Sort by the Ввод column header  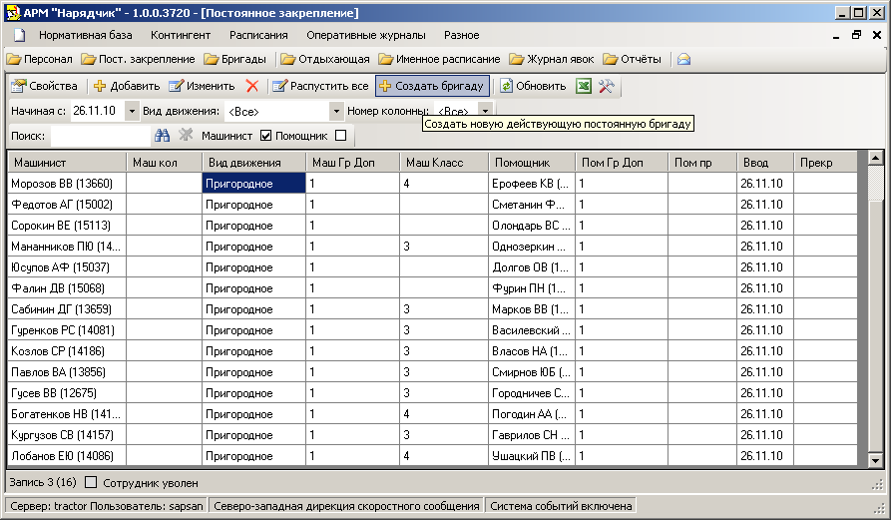(765, 163)
